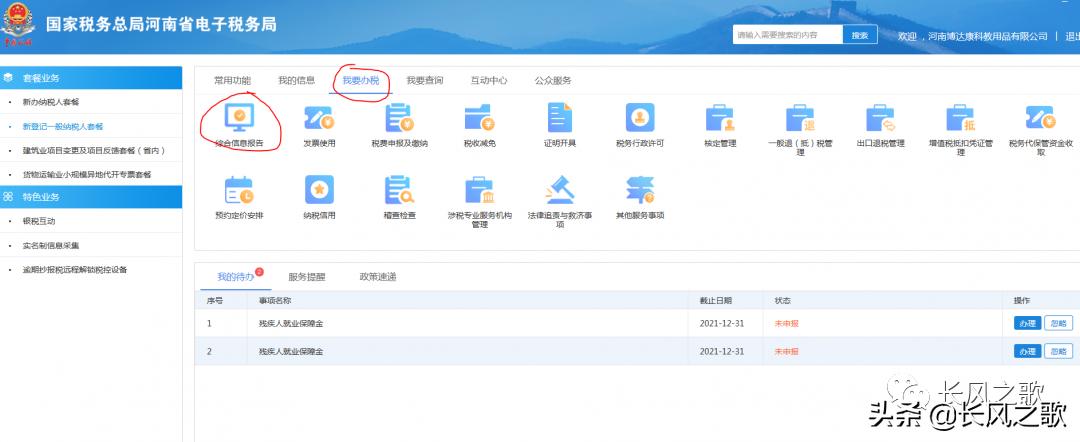
Task: Open 纳税信用 icon
Action: [x=319, y=190]
